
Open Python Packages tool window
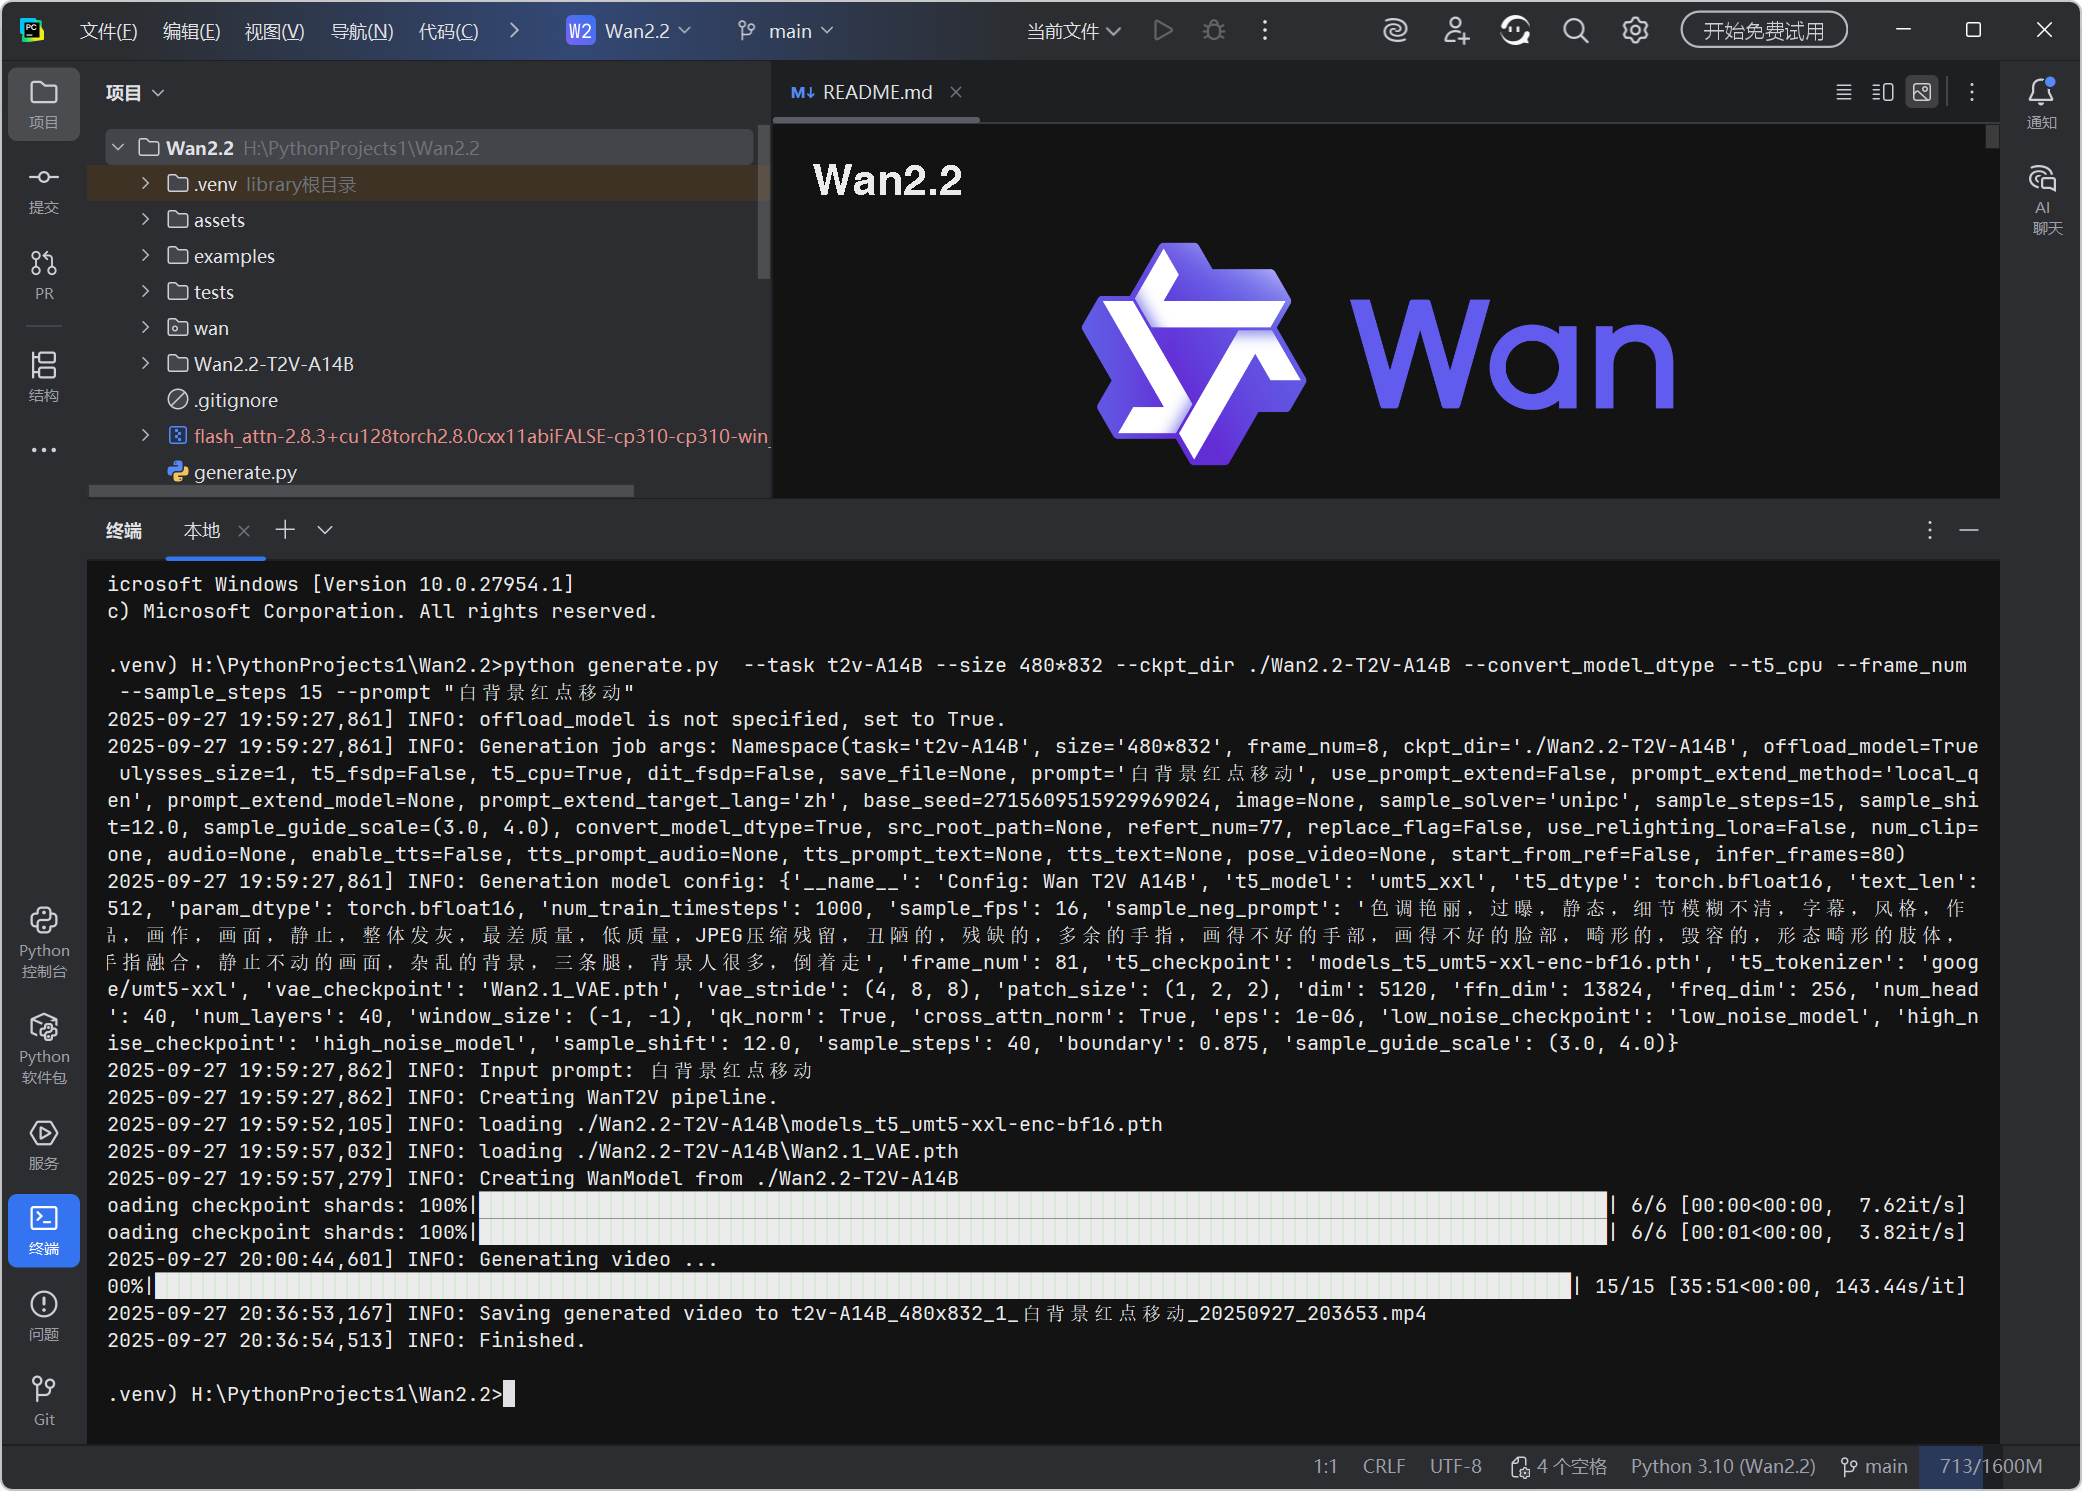(44, 1048)
